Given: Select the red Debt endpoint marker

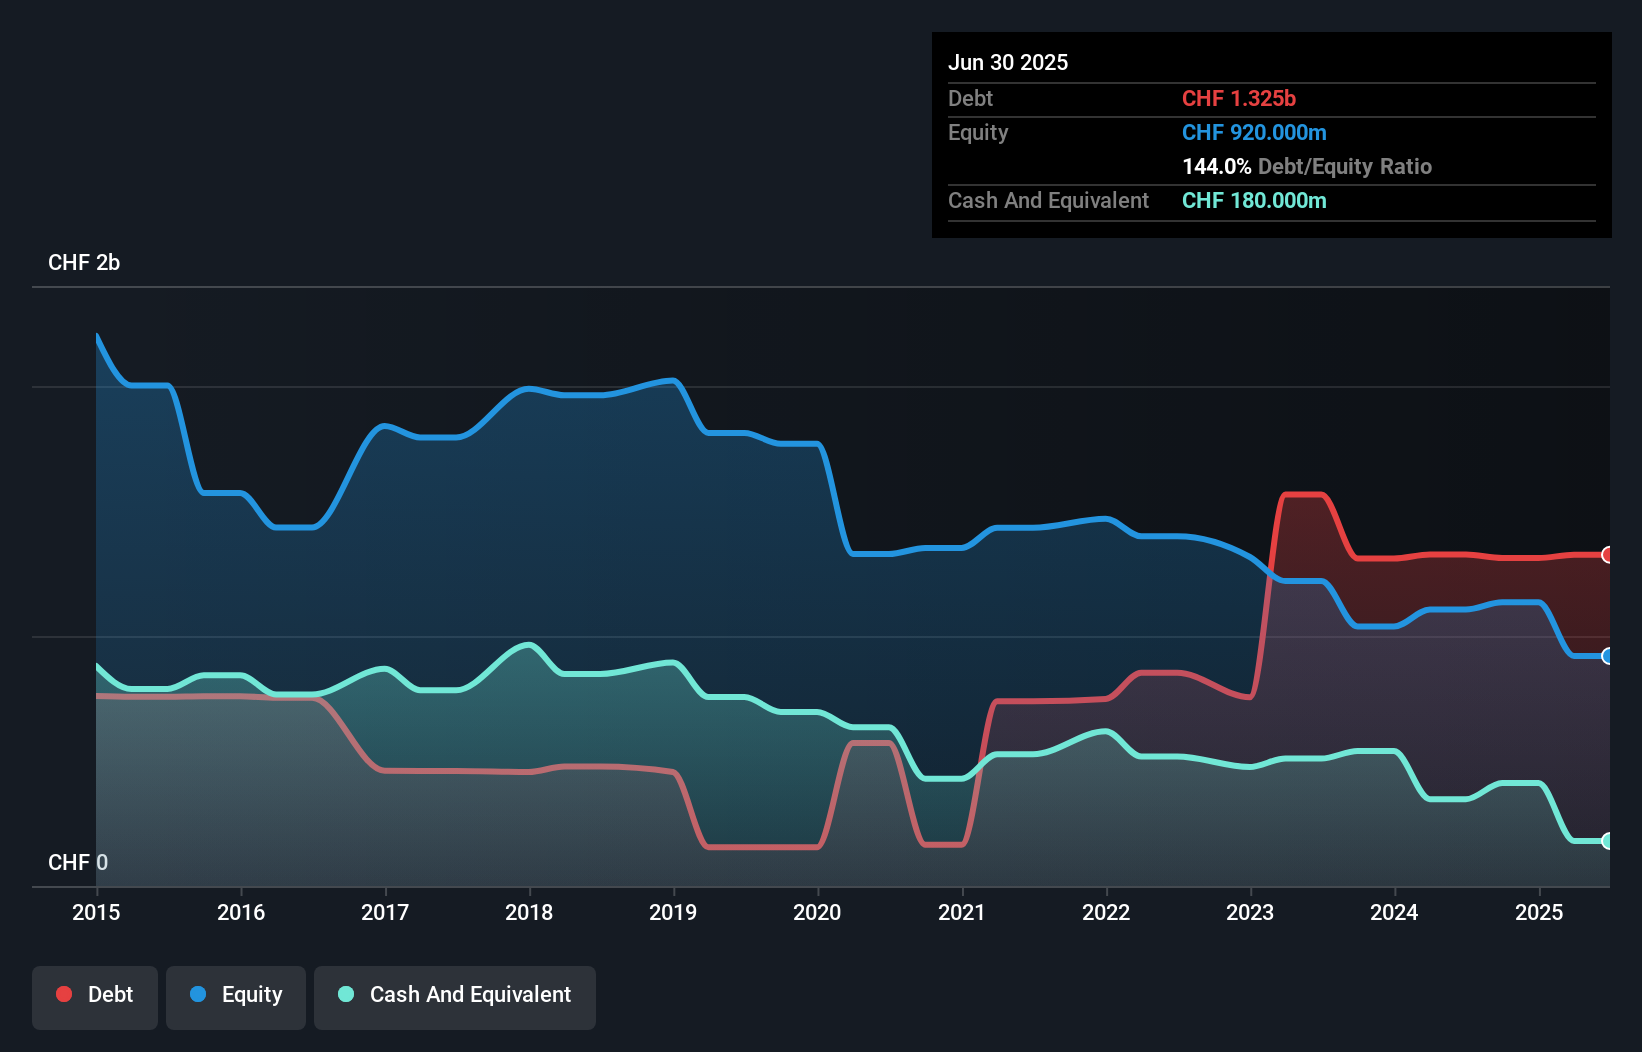Looking at the screenshot, I should pyautogui.click(x=1607, y=555).
